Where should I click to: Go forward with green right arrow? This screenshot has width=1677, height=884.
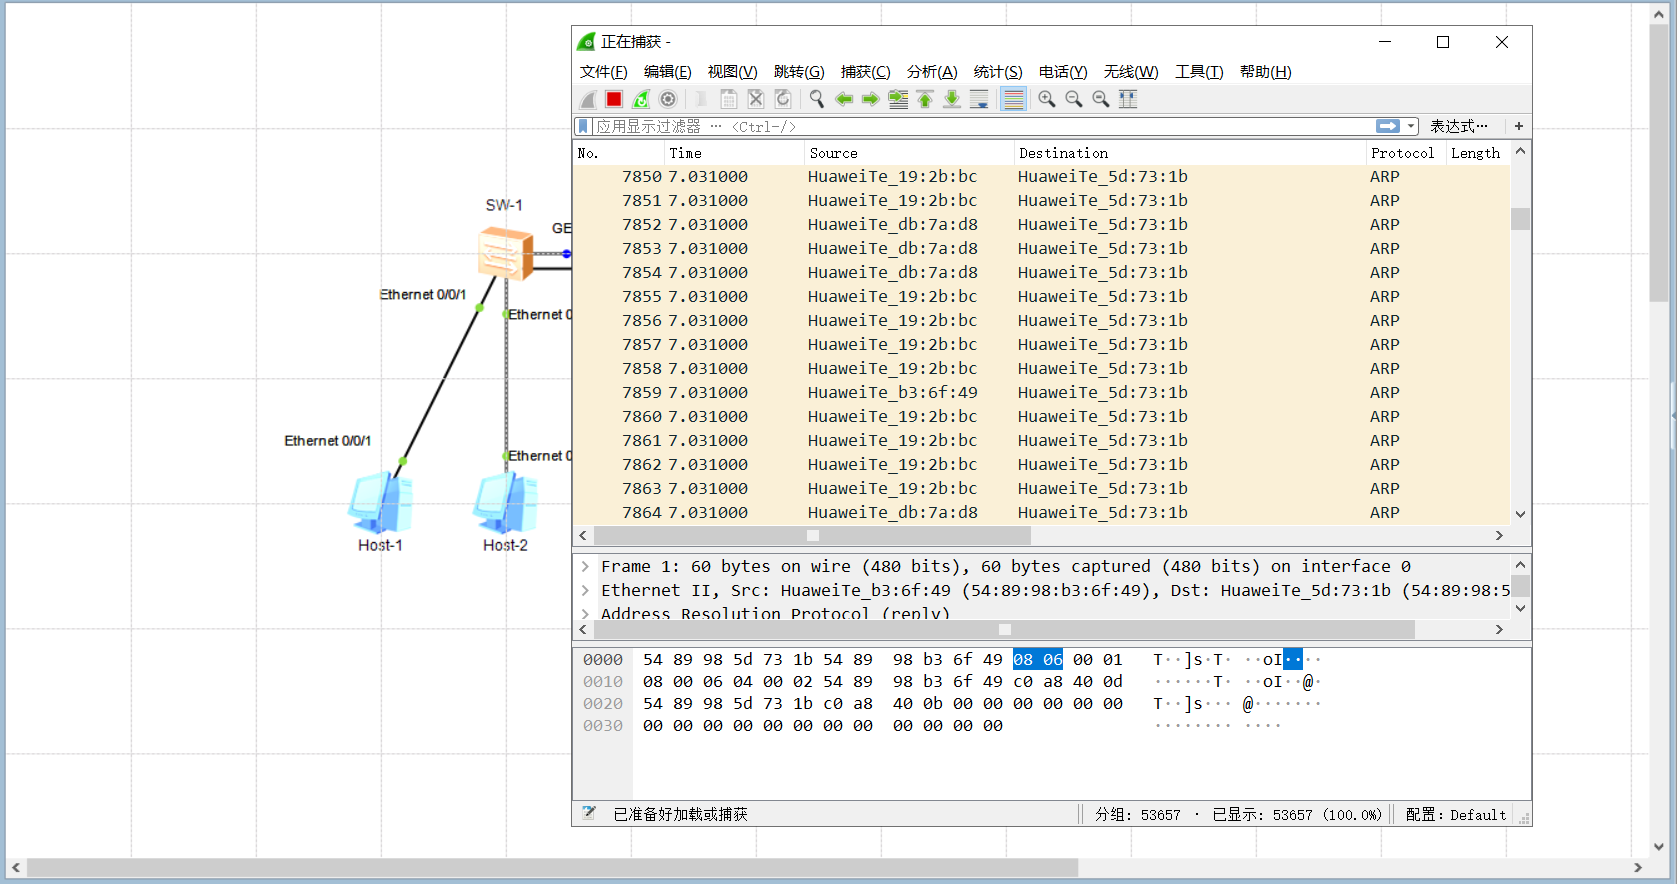[871, 99]
